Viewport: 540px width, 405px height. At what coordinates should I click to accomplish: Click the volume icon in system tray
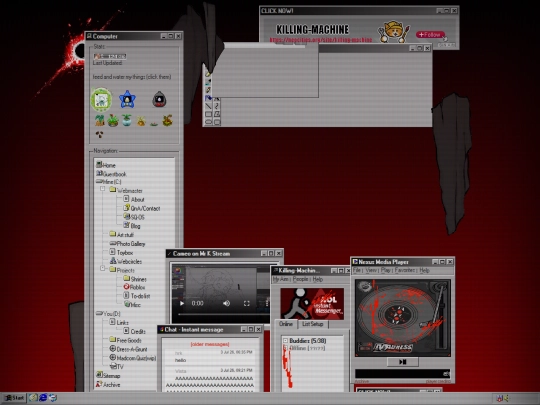pyautogui.click(x=507, y=398)
